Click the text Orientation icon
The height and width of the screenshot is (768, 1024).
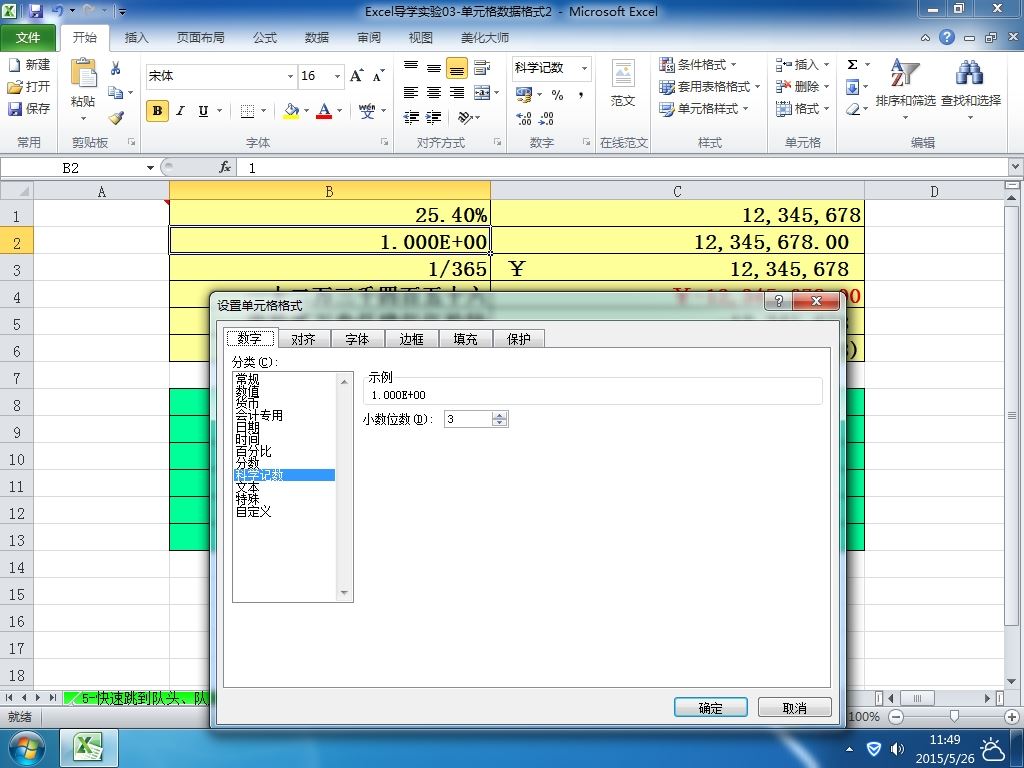pos(465,118)
